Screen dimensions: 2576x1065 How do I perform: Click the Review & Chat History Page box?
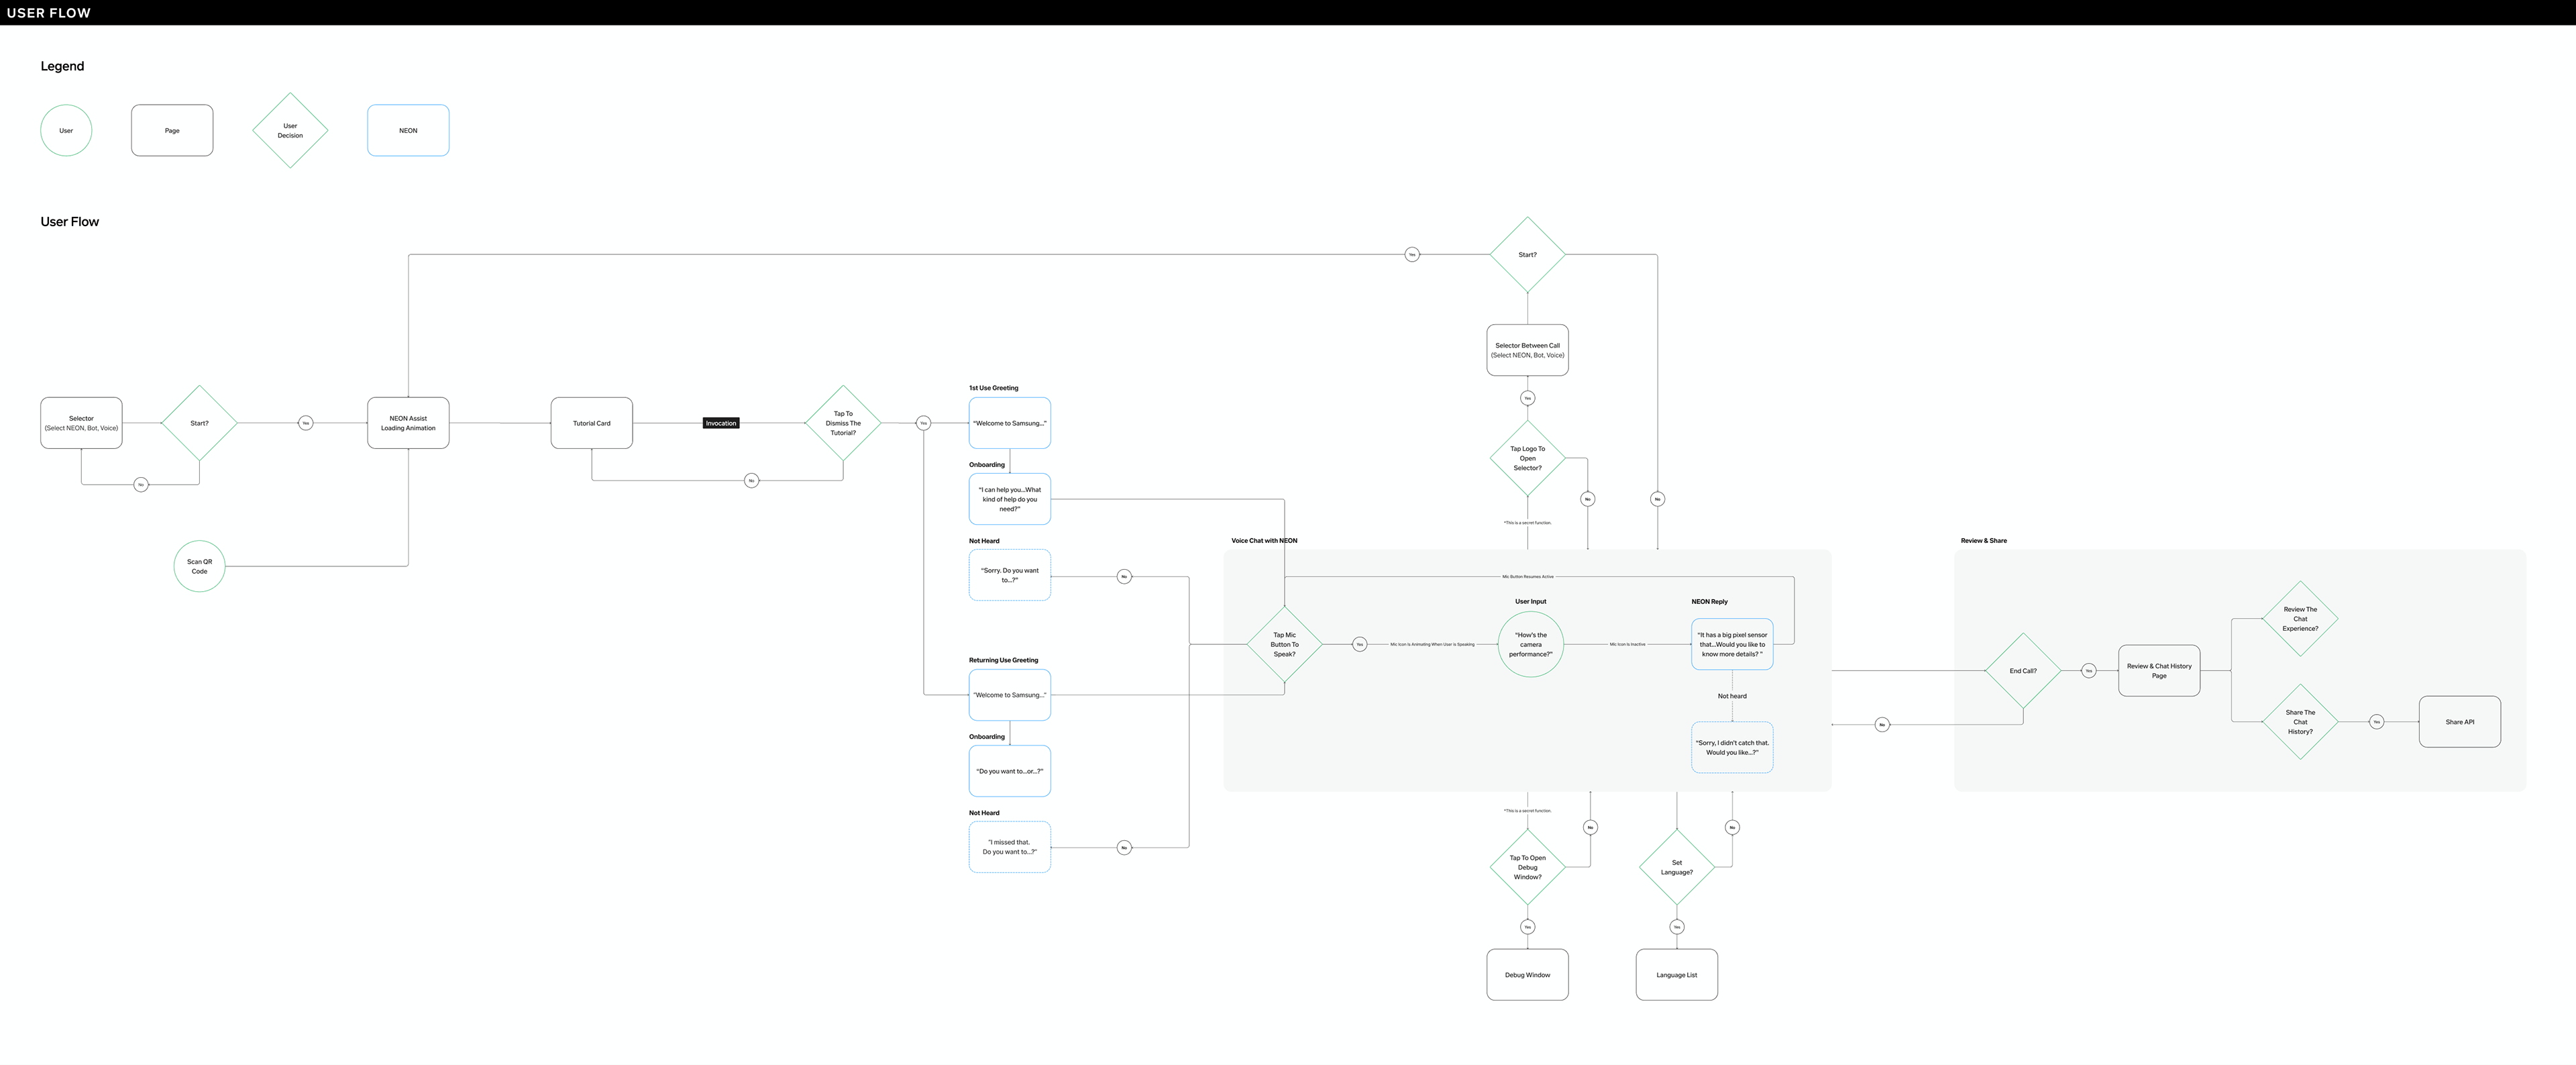click(2158, 671)
